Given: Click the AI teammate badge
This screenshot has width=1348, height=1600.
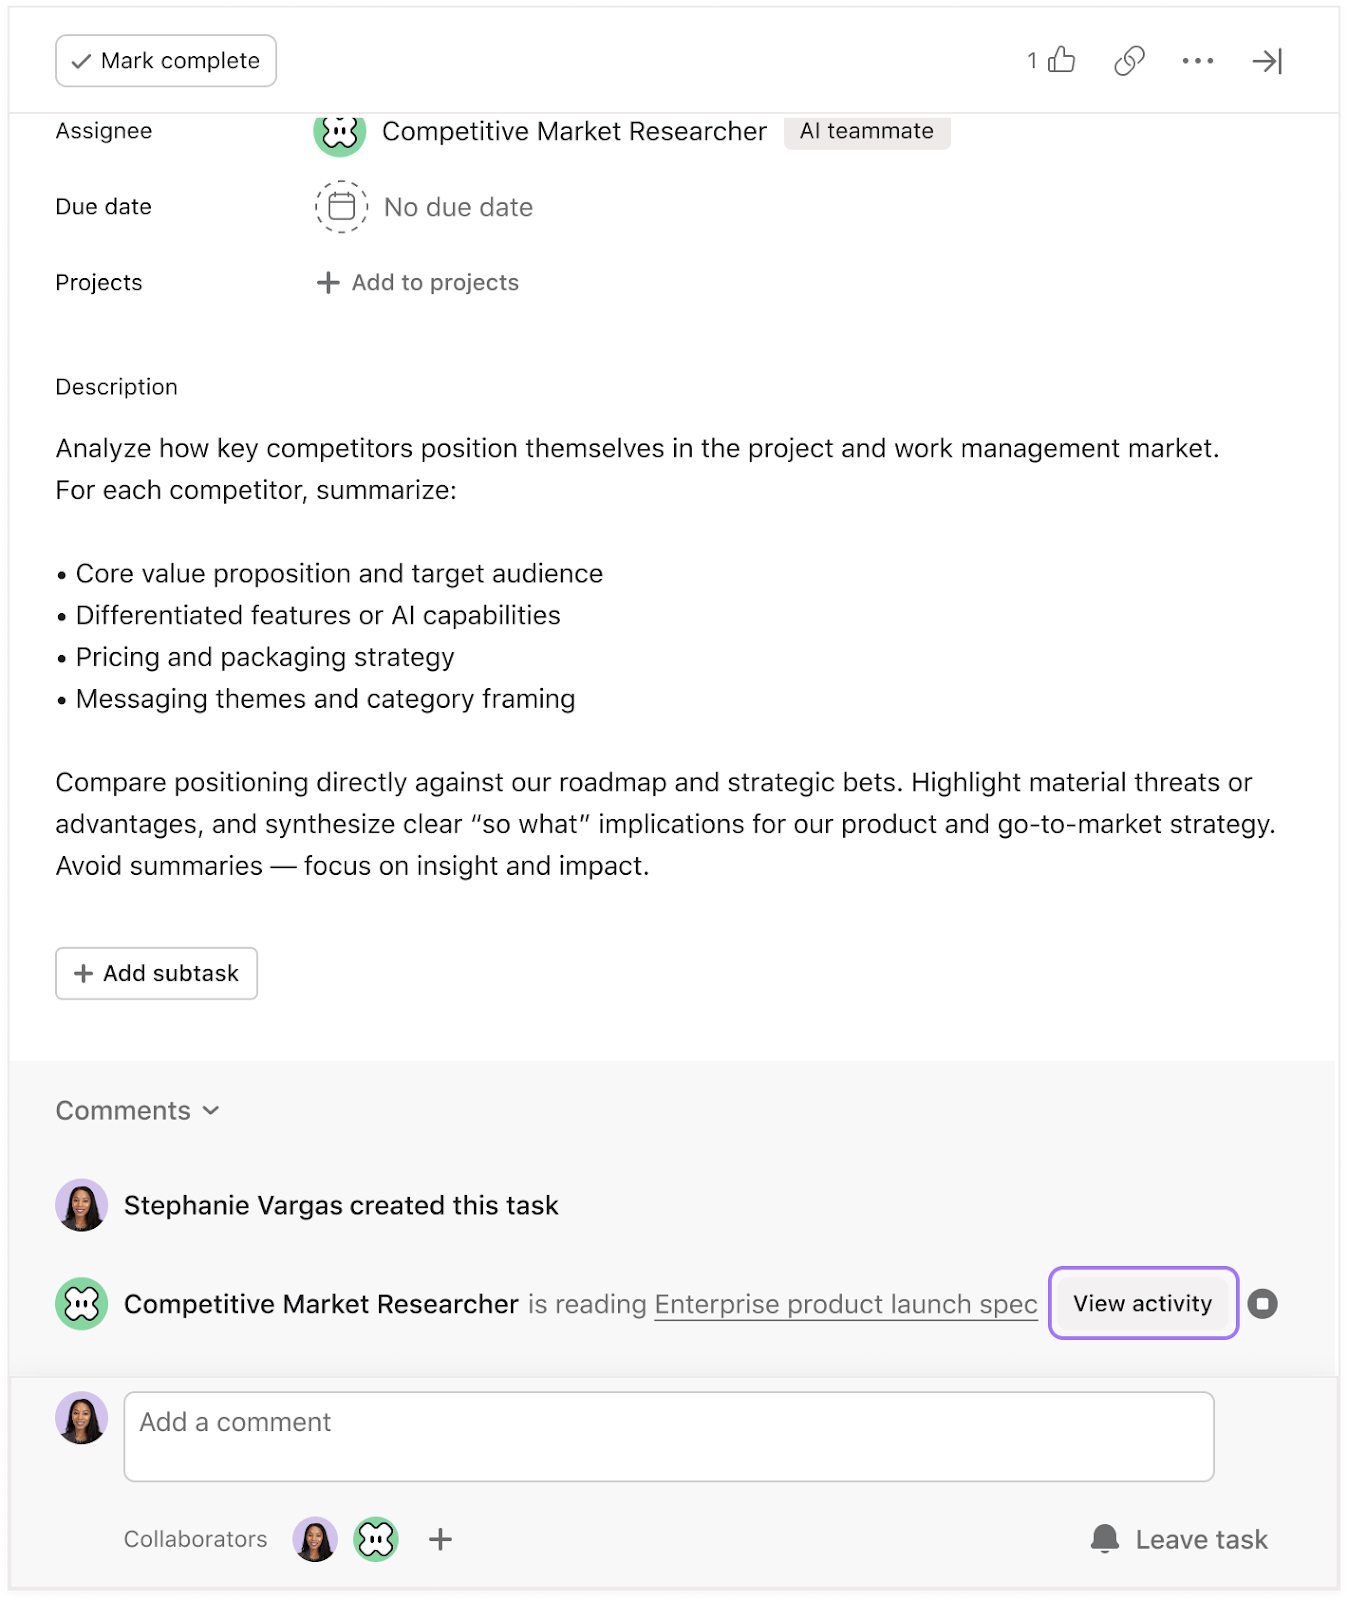Looking at the screenshot, I should (866, 131).
